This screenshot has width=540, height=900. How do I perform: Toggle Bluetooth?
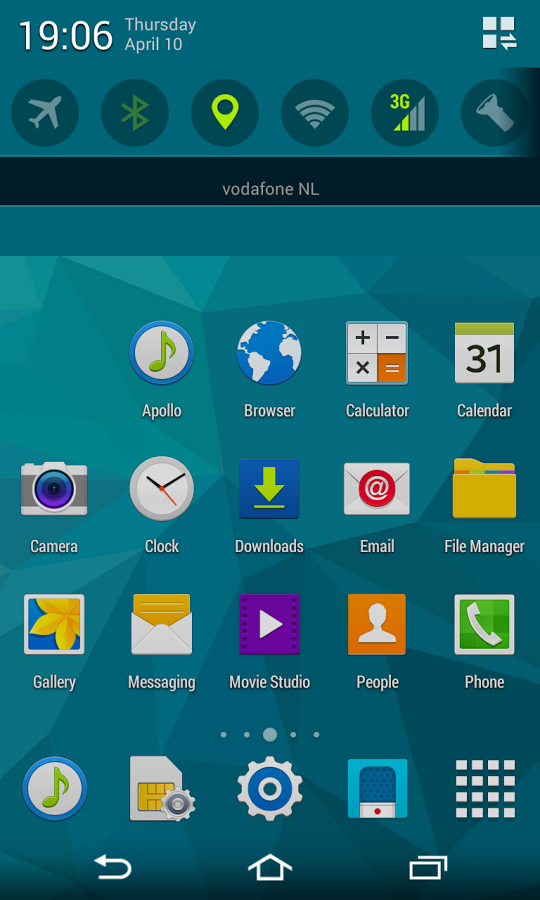click(135, 112)
